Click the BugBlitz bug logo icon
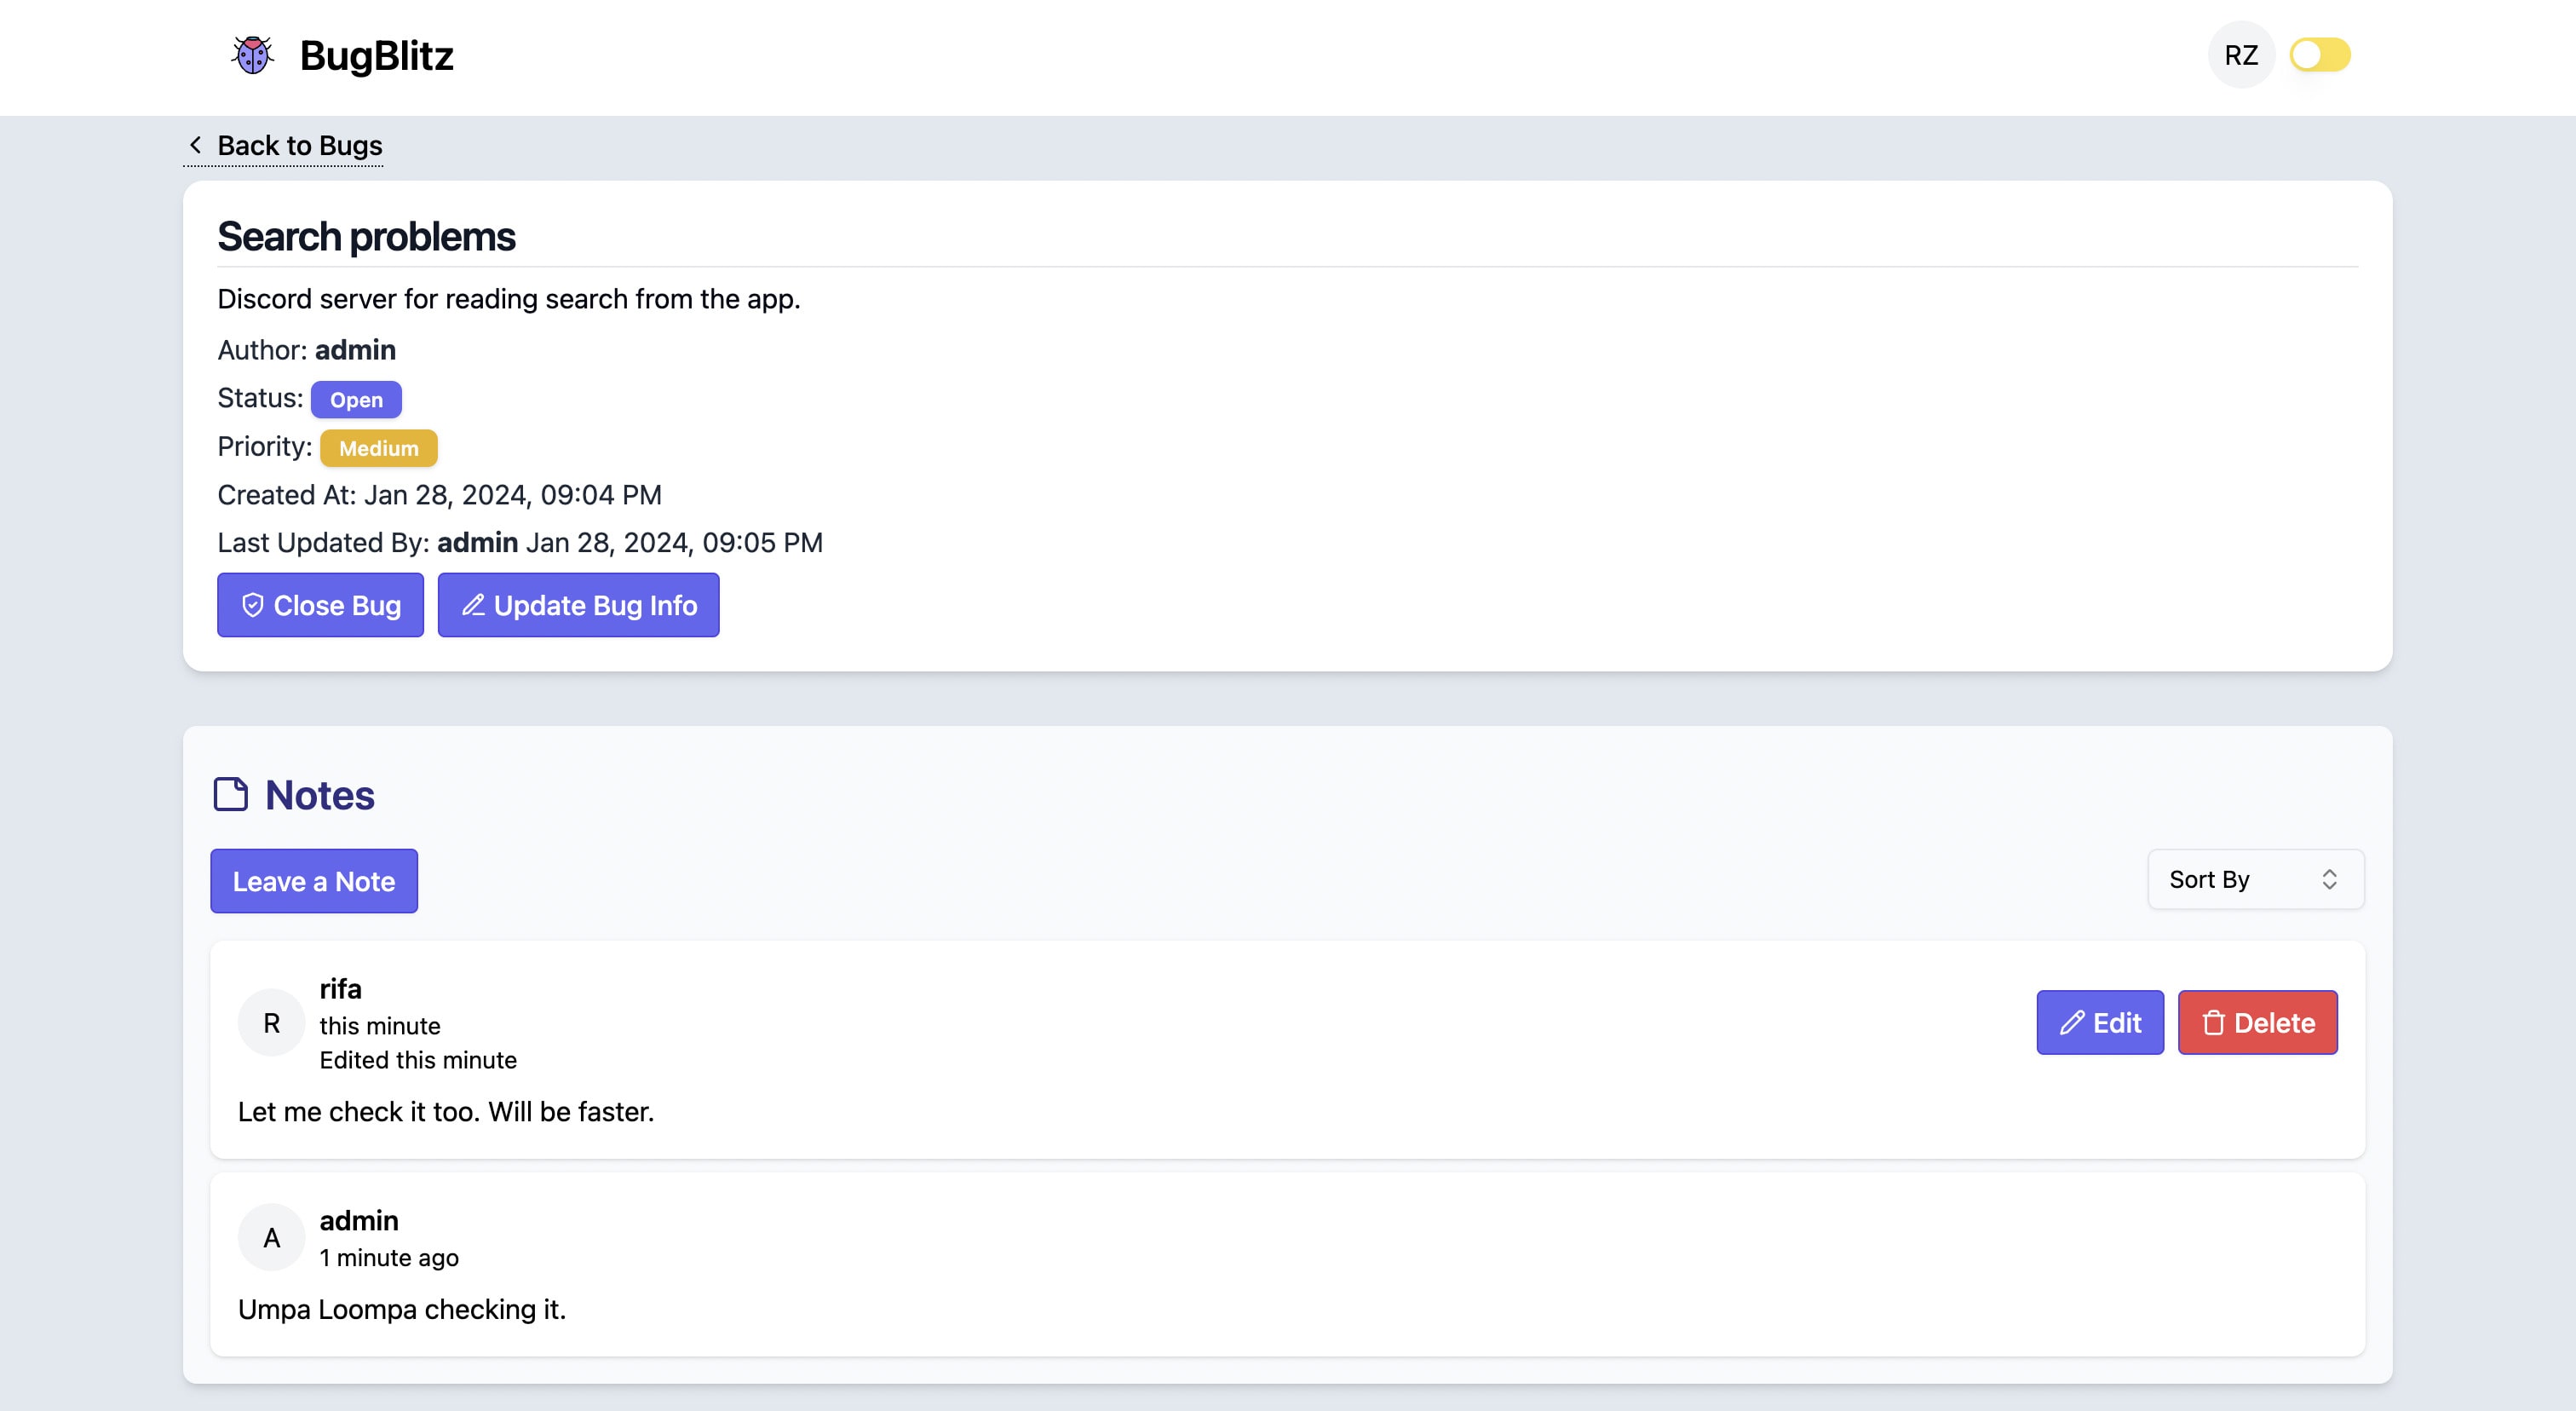Screen dimensions: 2576x1411 tap(250, 54)
